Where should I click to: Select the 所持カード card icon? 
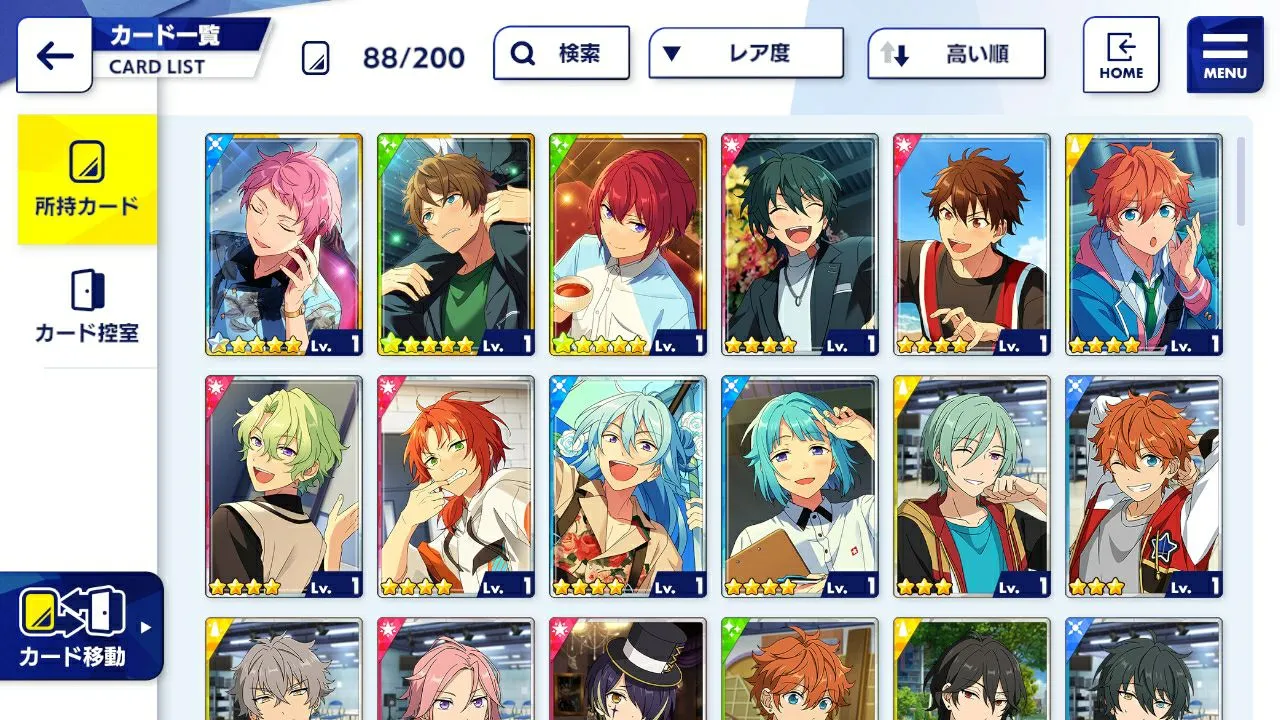(87, 162)
